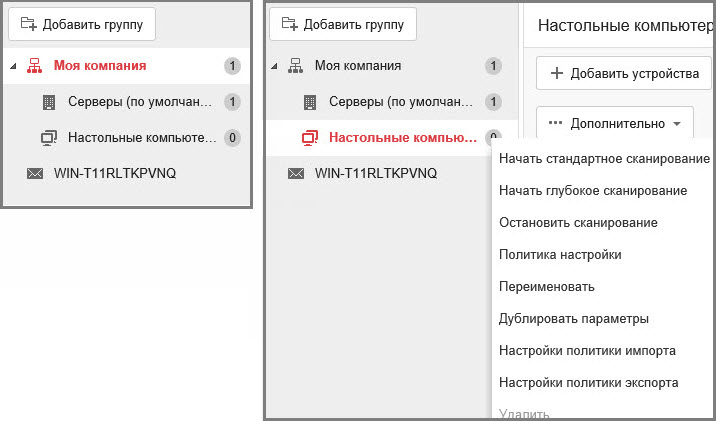Click the red network icon of Моя компания

34,66
